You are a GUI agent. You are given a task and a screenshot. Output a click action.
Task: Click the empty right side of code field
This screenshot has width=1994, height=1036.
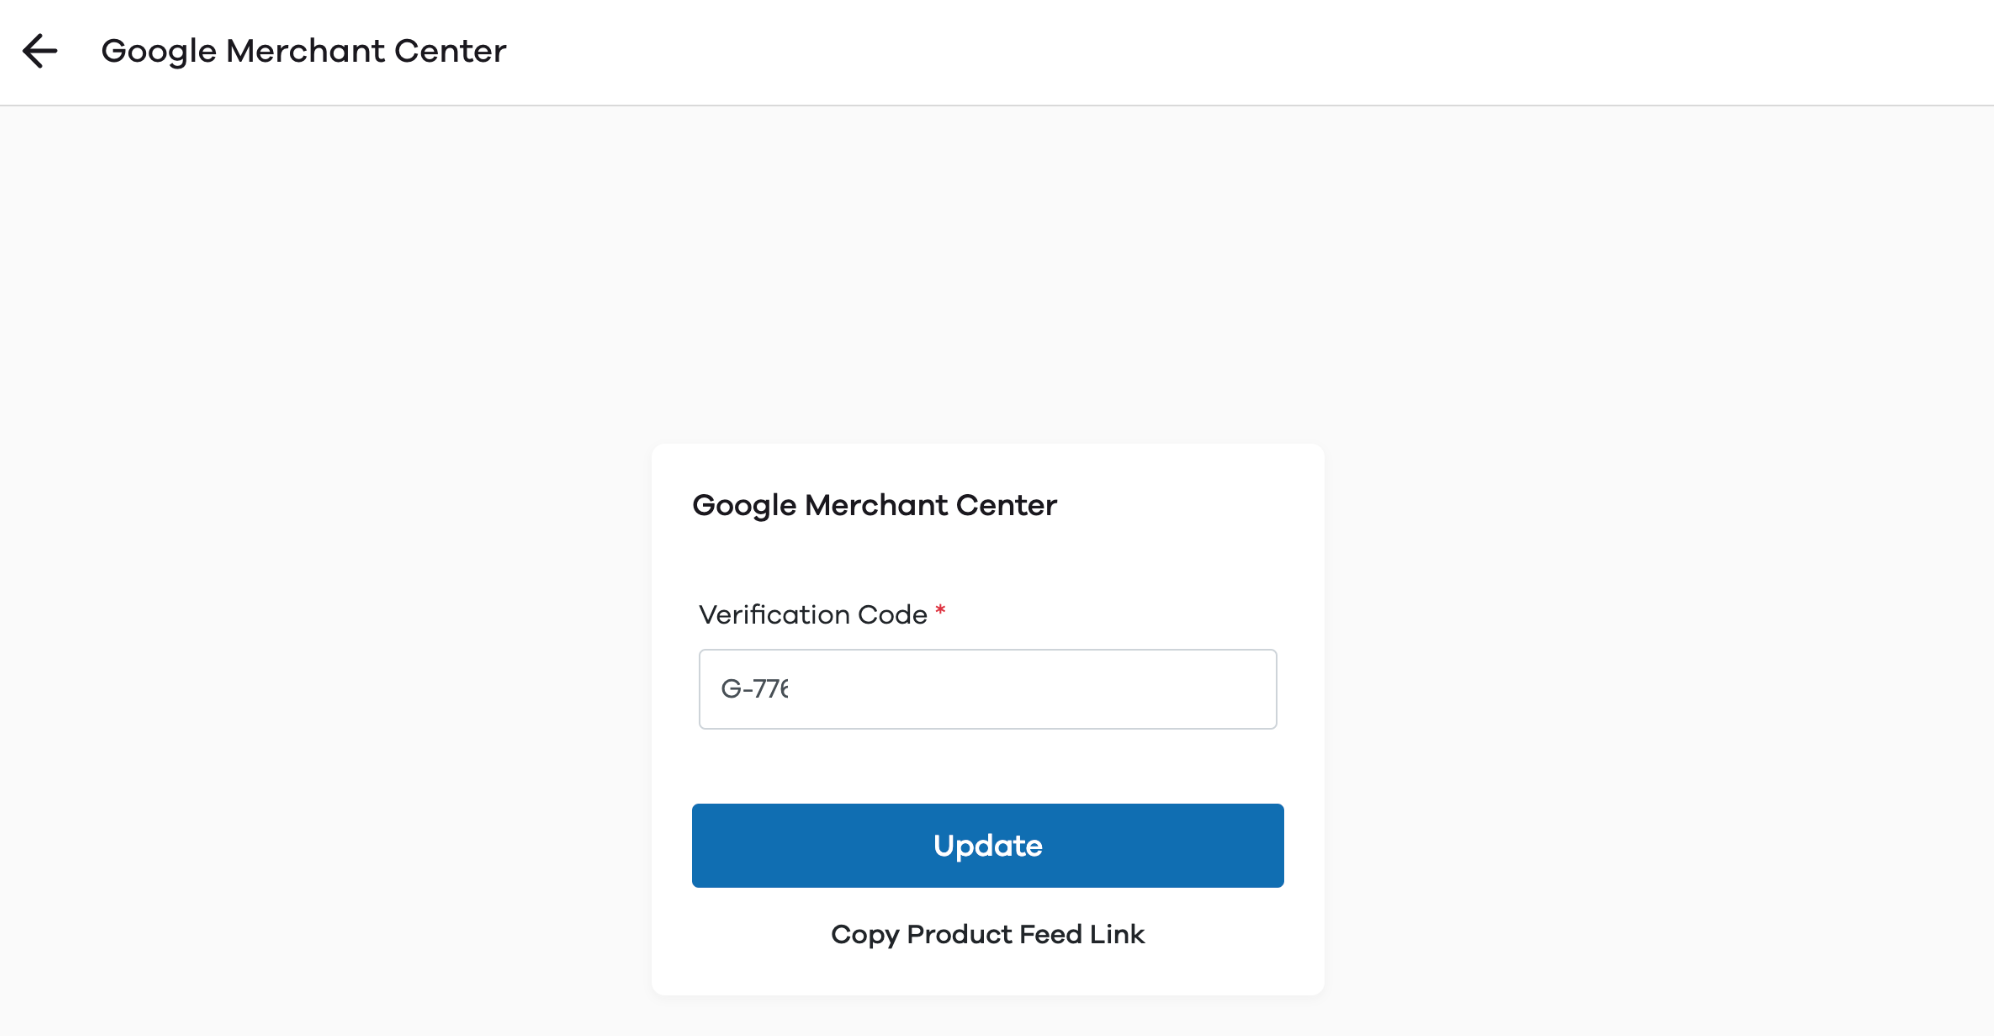coord(1100,689)
